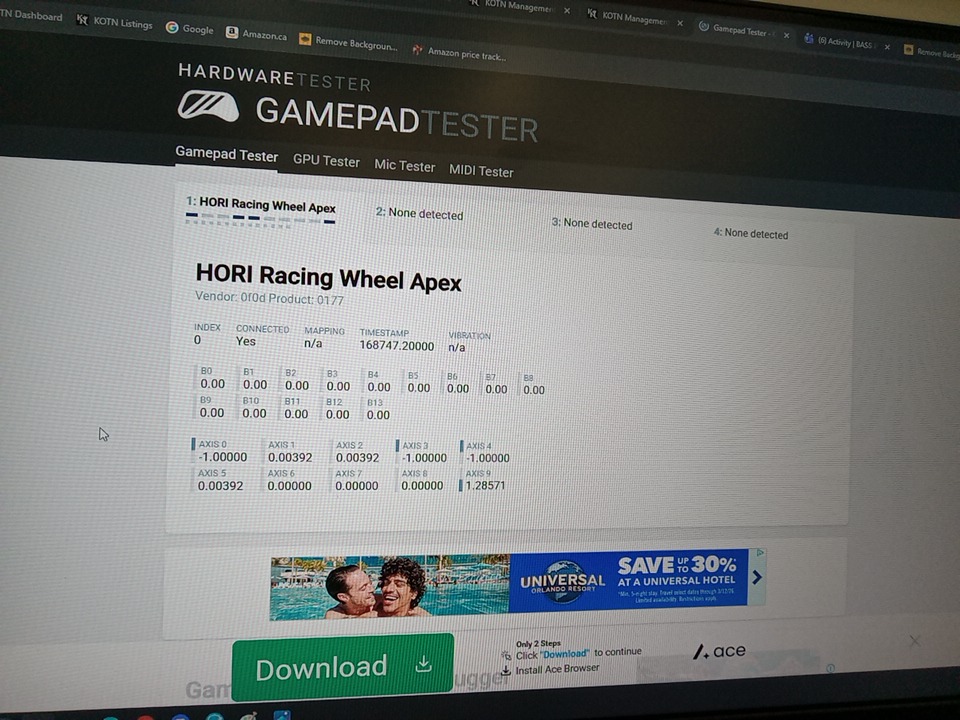The image size is (960, 720).
Task: Select gamepad slot 1 HORI Racing Wheel Apex
Action: 260,206
